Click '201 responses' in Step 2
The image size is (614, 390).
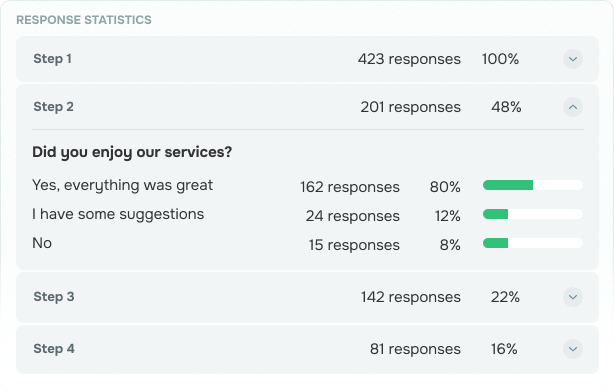point(410,107)
